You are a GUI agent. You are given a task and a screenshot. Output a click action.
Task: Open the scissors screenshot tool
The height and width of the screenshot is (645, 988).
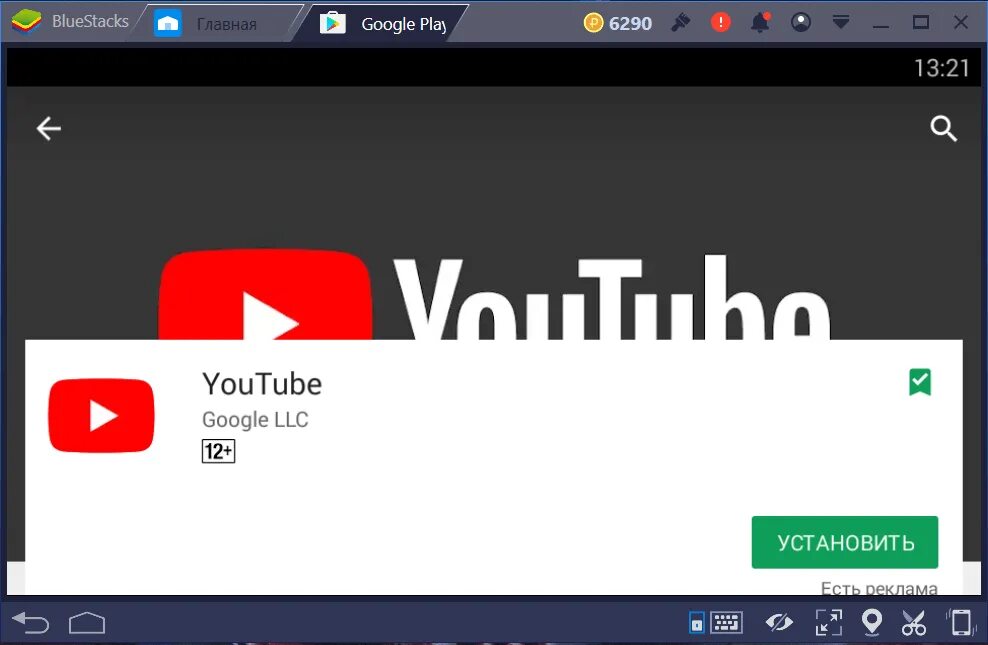(914, 622)
